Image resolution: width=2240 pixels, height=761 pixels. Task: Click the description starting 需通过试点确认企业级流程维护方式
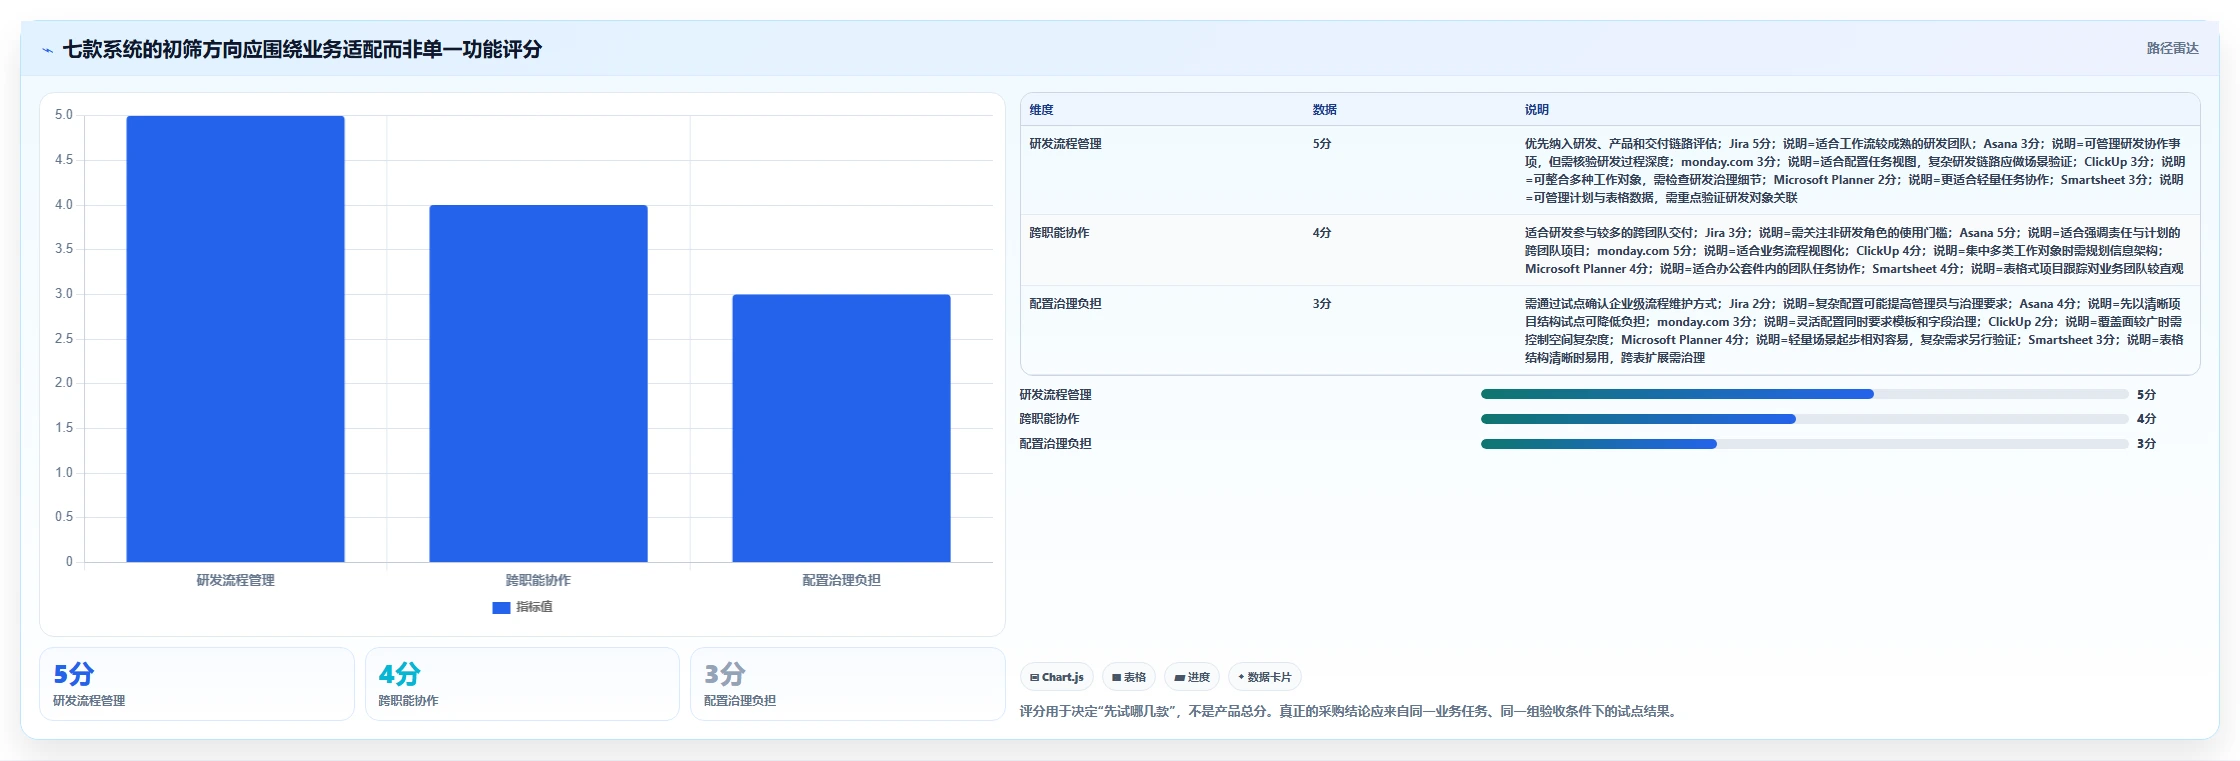click(1855, 331)
